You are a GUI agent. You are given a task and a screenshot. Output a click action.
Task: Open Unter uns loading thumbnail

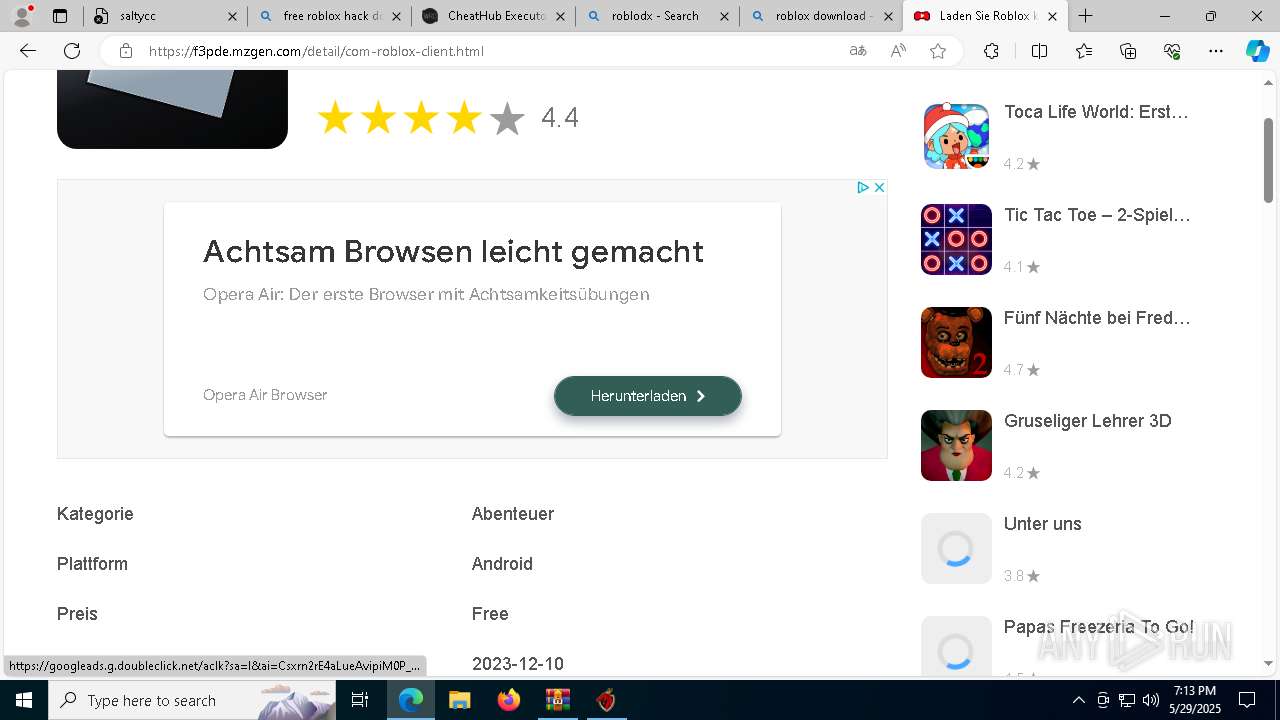pos(956,549)
